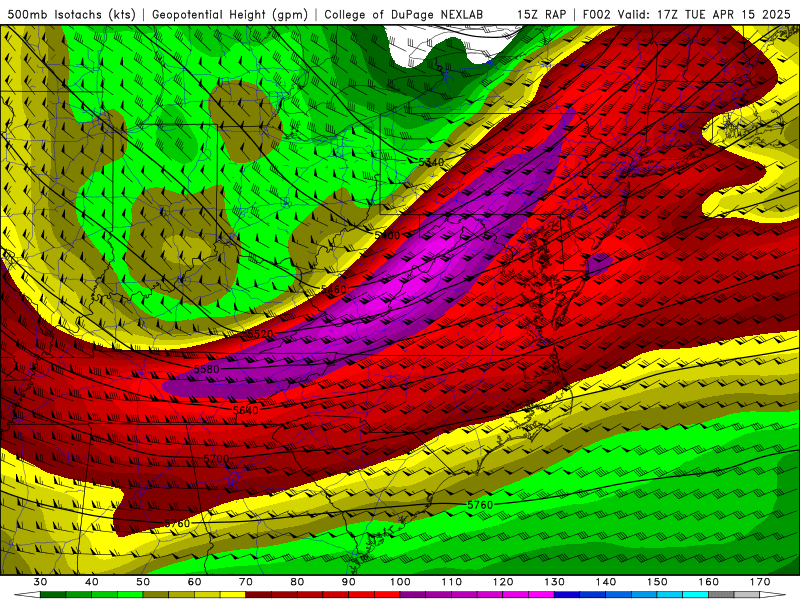Click the 5340 height contour label
The height and width of the screenshot is (600, 800).
tap(431, 162)
